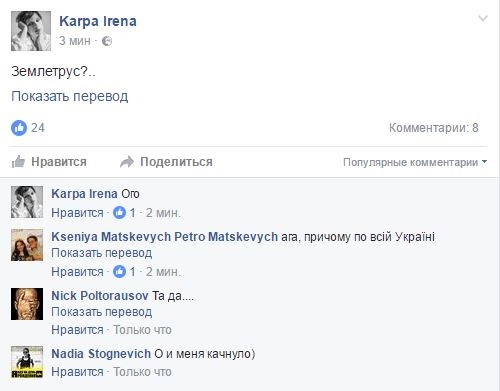
Task: Expand the Популярные комментарии sorting dropdown
Action: tap(415, 162)
